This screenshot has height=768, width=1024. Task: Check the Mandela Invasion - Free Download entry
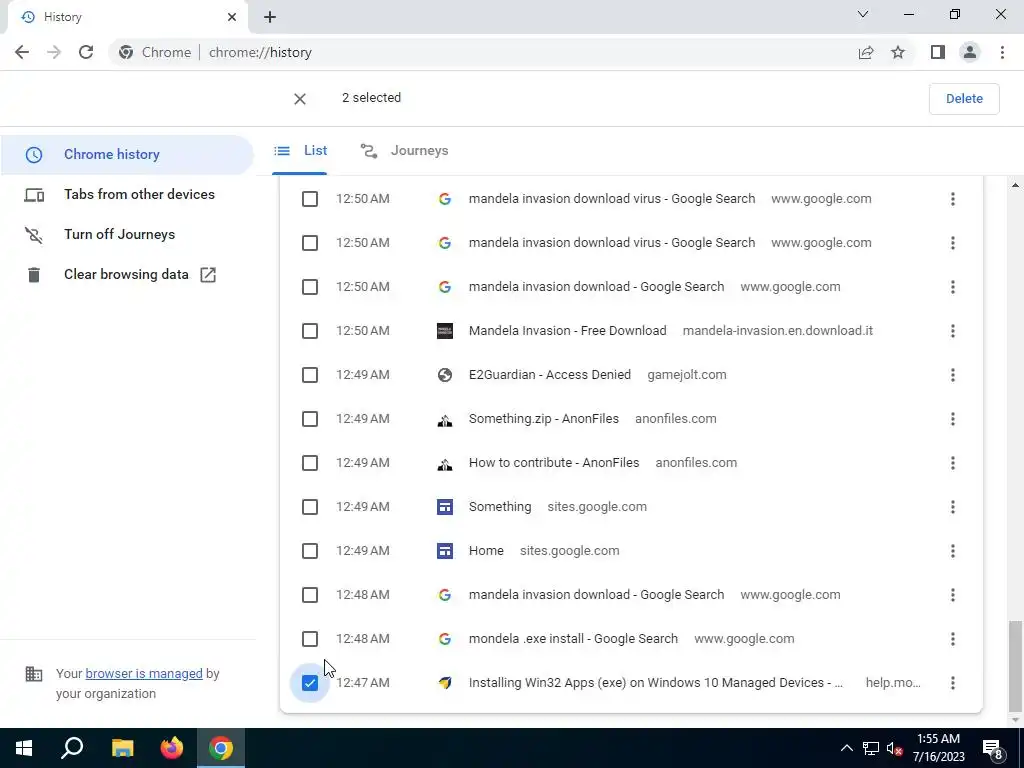[310, 331]
